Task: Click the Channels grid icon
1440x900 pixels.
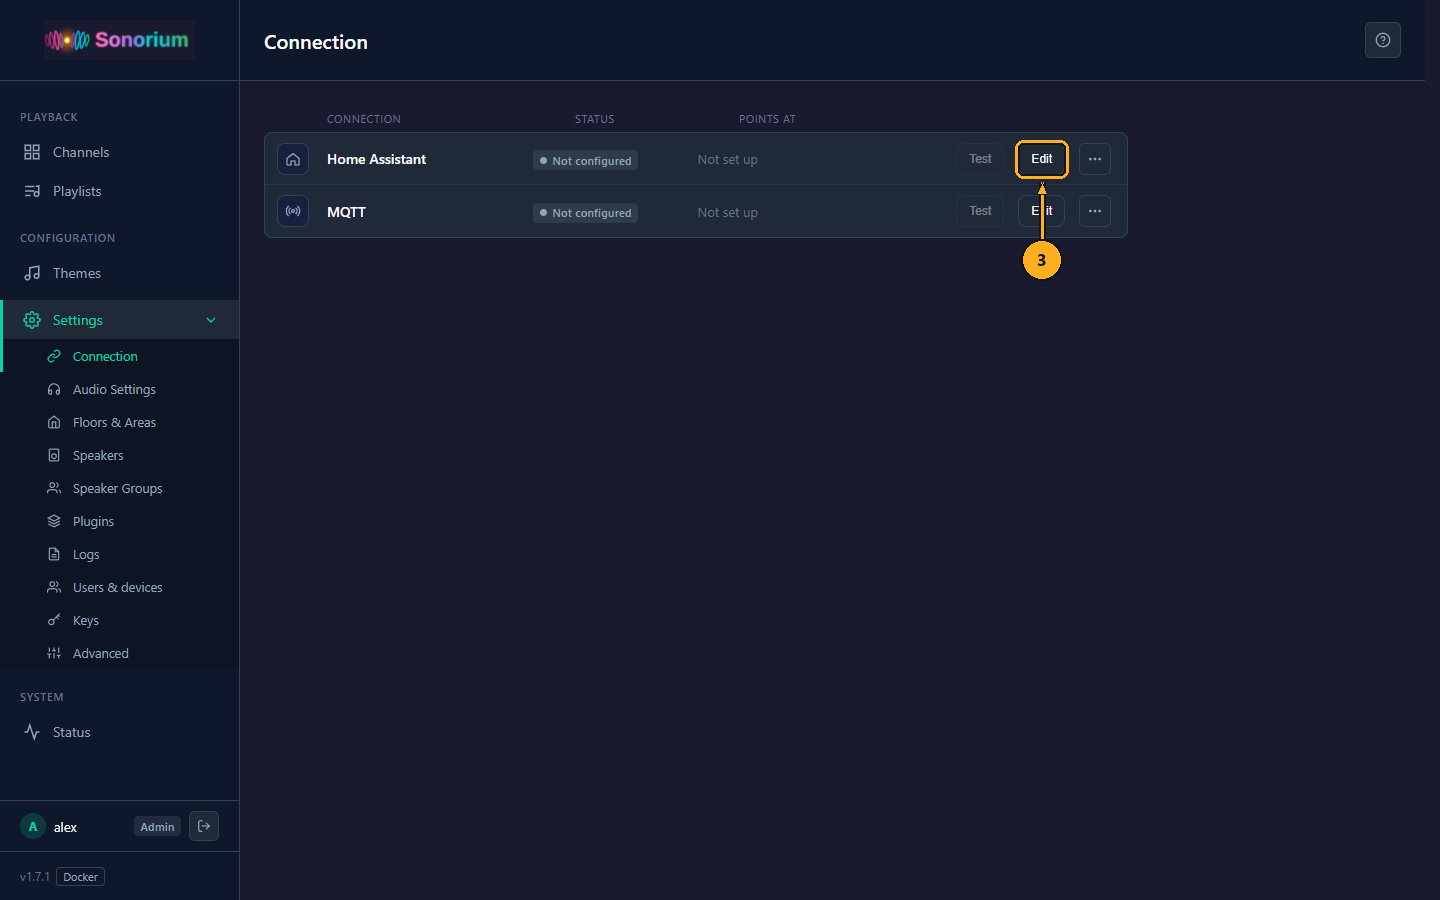Action: [x=32, y=152]
